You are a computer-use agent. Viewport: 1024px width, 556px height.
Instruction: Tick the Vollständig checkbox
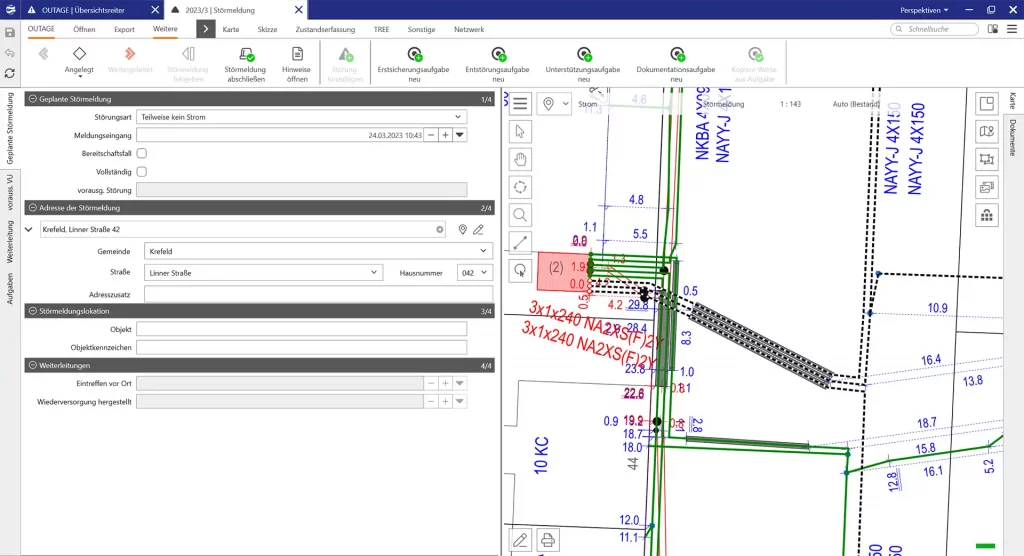click(141, 172)
